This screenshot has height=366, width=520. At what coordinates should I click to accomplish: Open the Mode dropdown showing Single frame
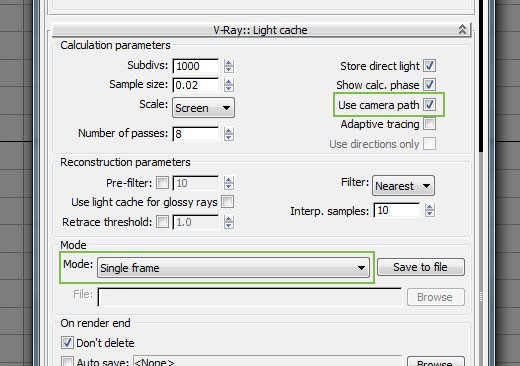coord(233,267)
